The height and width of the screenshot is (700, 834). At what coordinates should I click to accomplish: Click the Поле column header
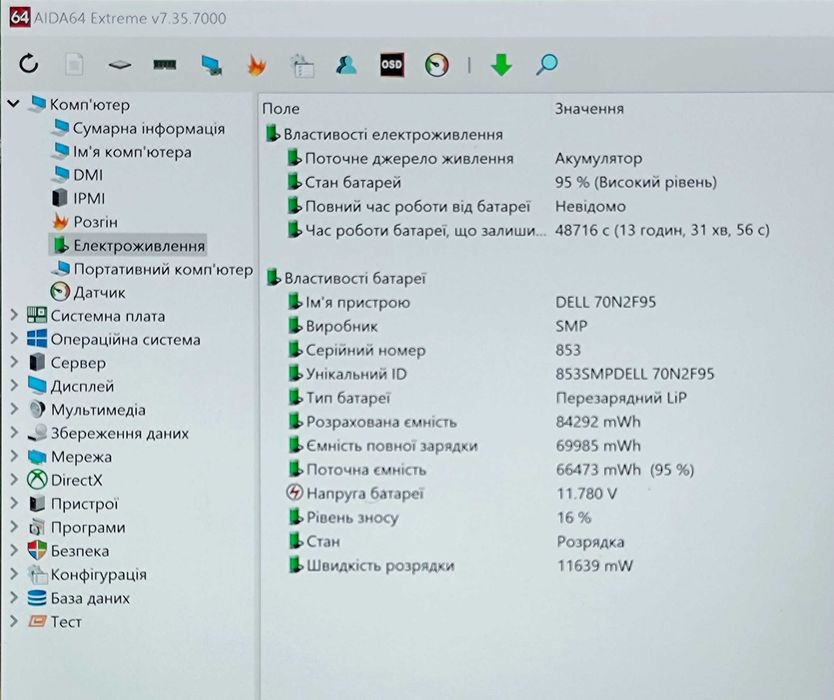[x=281, y=109]
